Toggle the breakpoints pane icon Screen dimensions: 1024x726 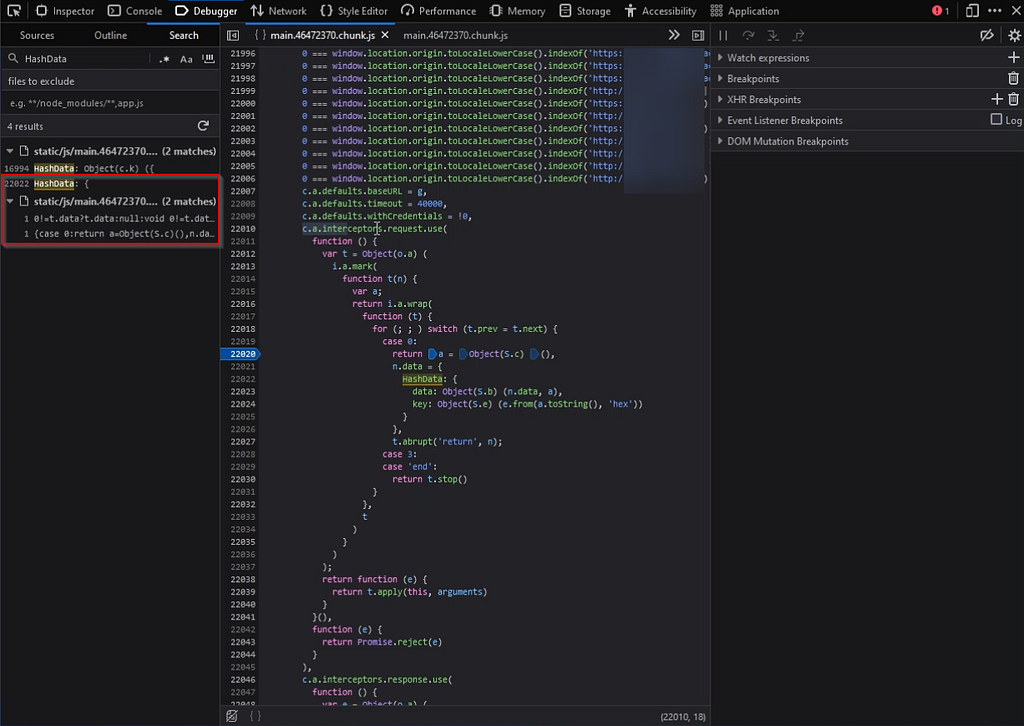tap(698, 35)
